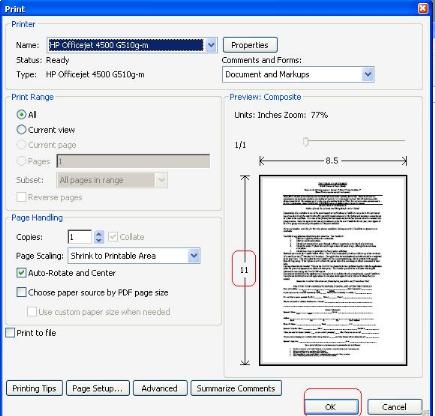Decrease copies with the down arrow

[x=99, y=240]
